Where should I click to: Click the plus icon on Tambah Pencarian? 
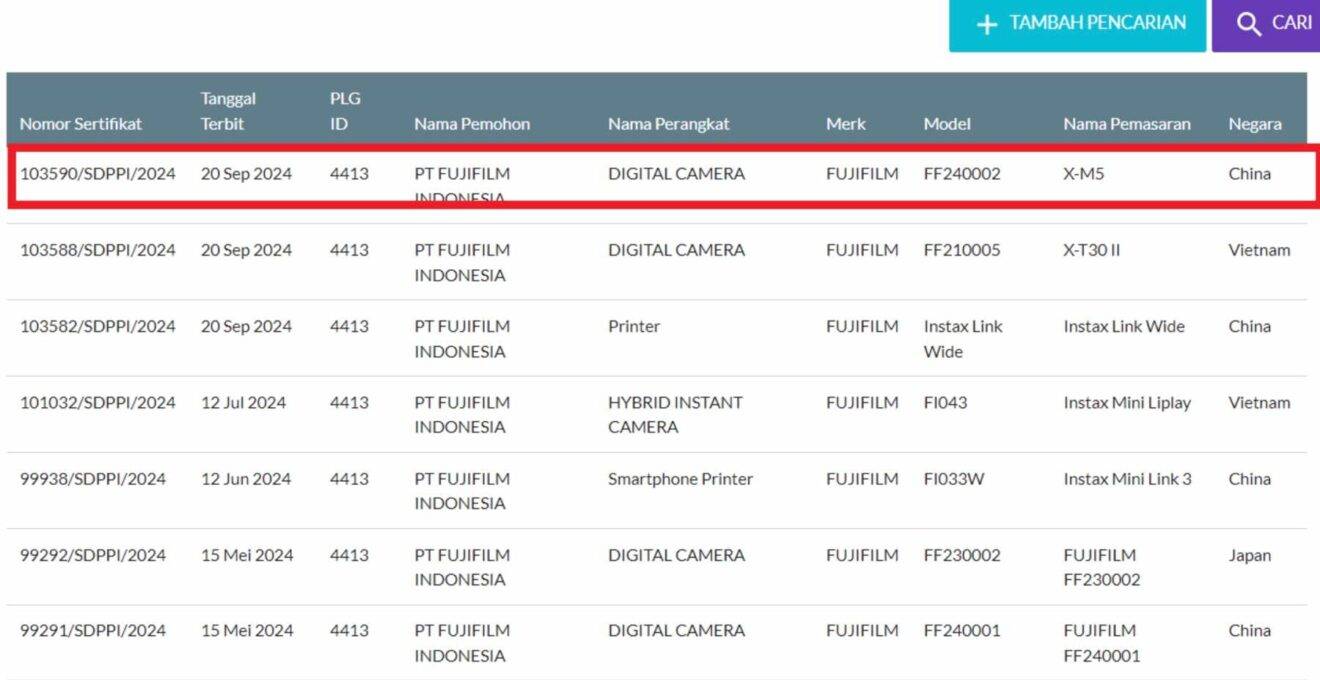[986, 24]
